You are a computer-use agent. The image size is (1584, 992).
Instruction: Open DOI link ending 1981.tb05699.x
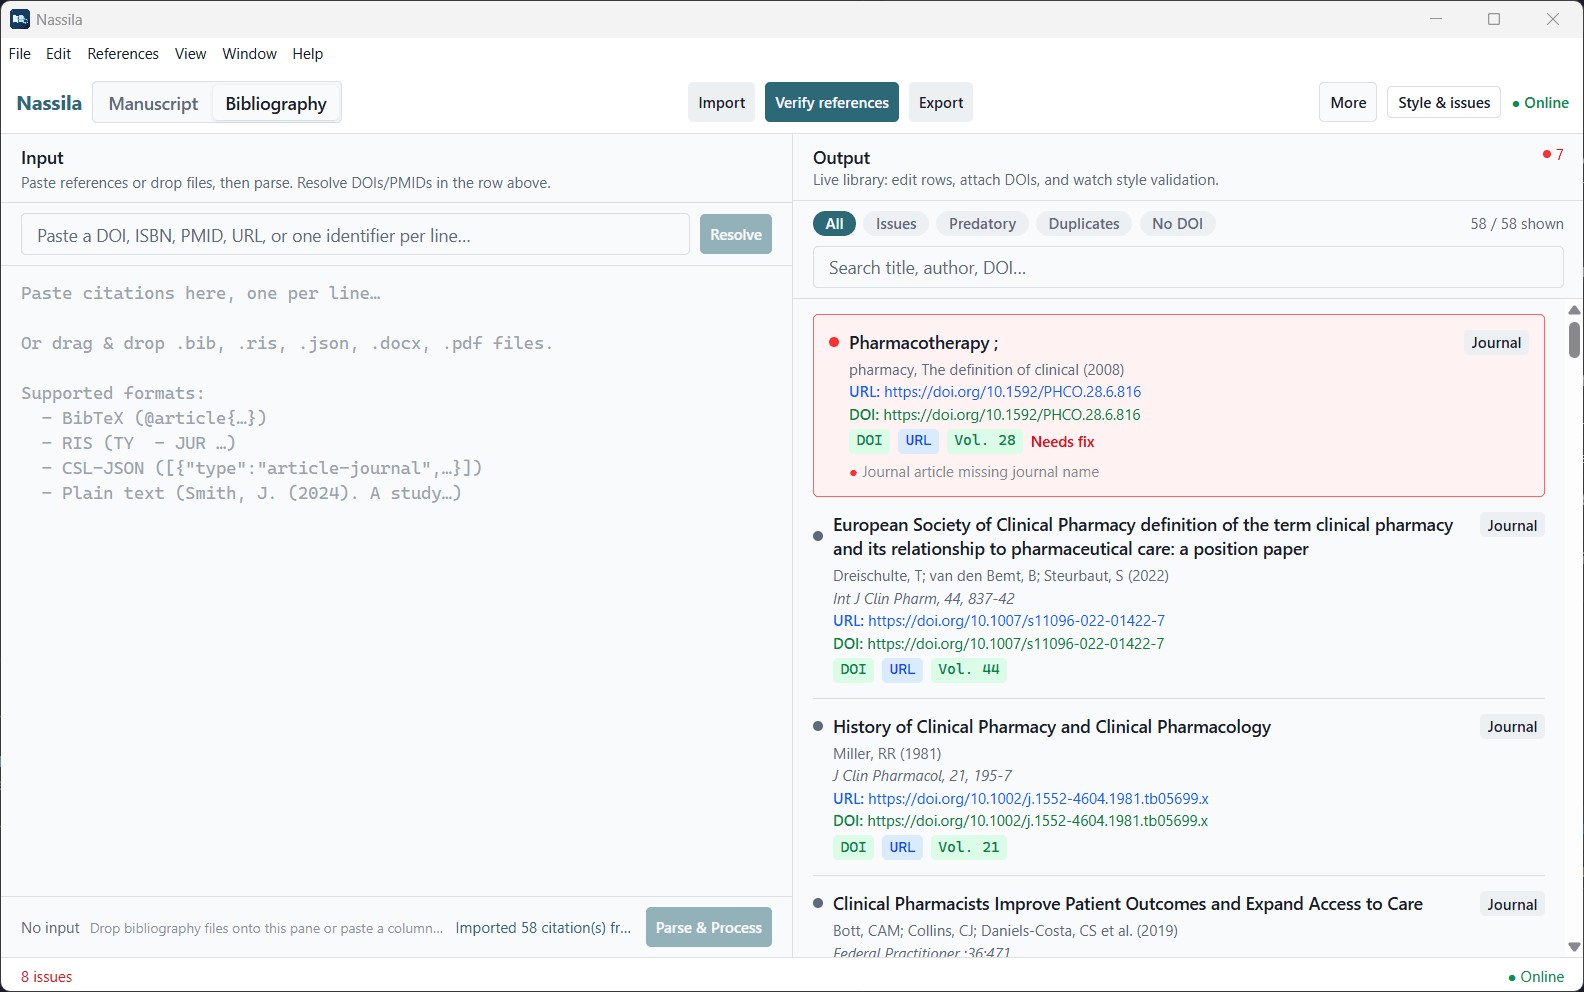1037,821
